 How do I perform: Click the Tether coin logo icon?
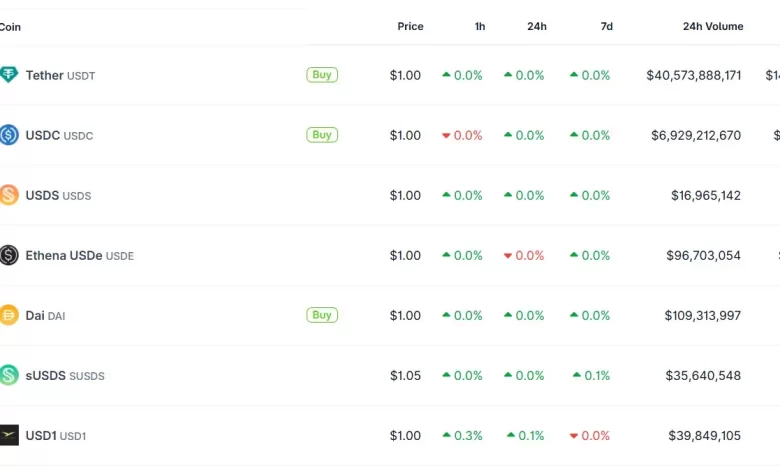coord(8,75)
